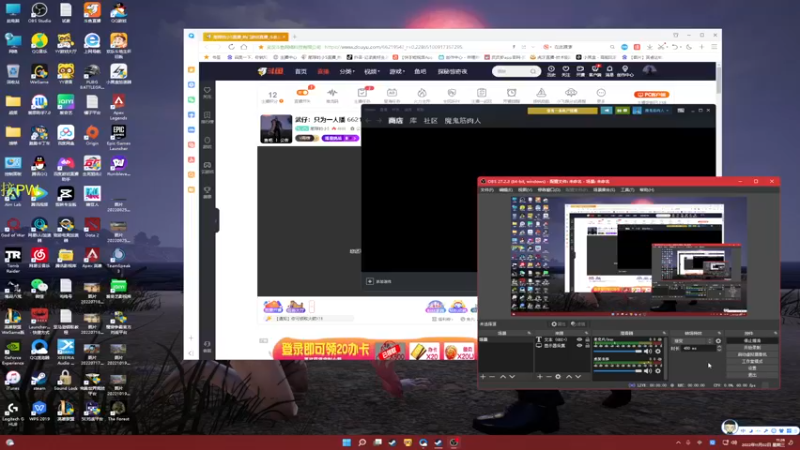Click PC客户端 download button on Douyu
The width and height of the screenshot is (800, 450).
(x=652, y=94)
